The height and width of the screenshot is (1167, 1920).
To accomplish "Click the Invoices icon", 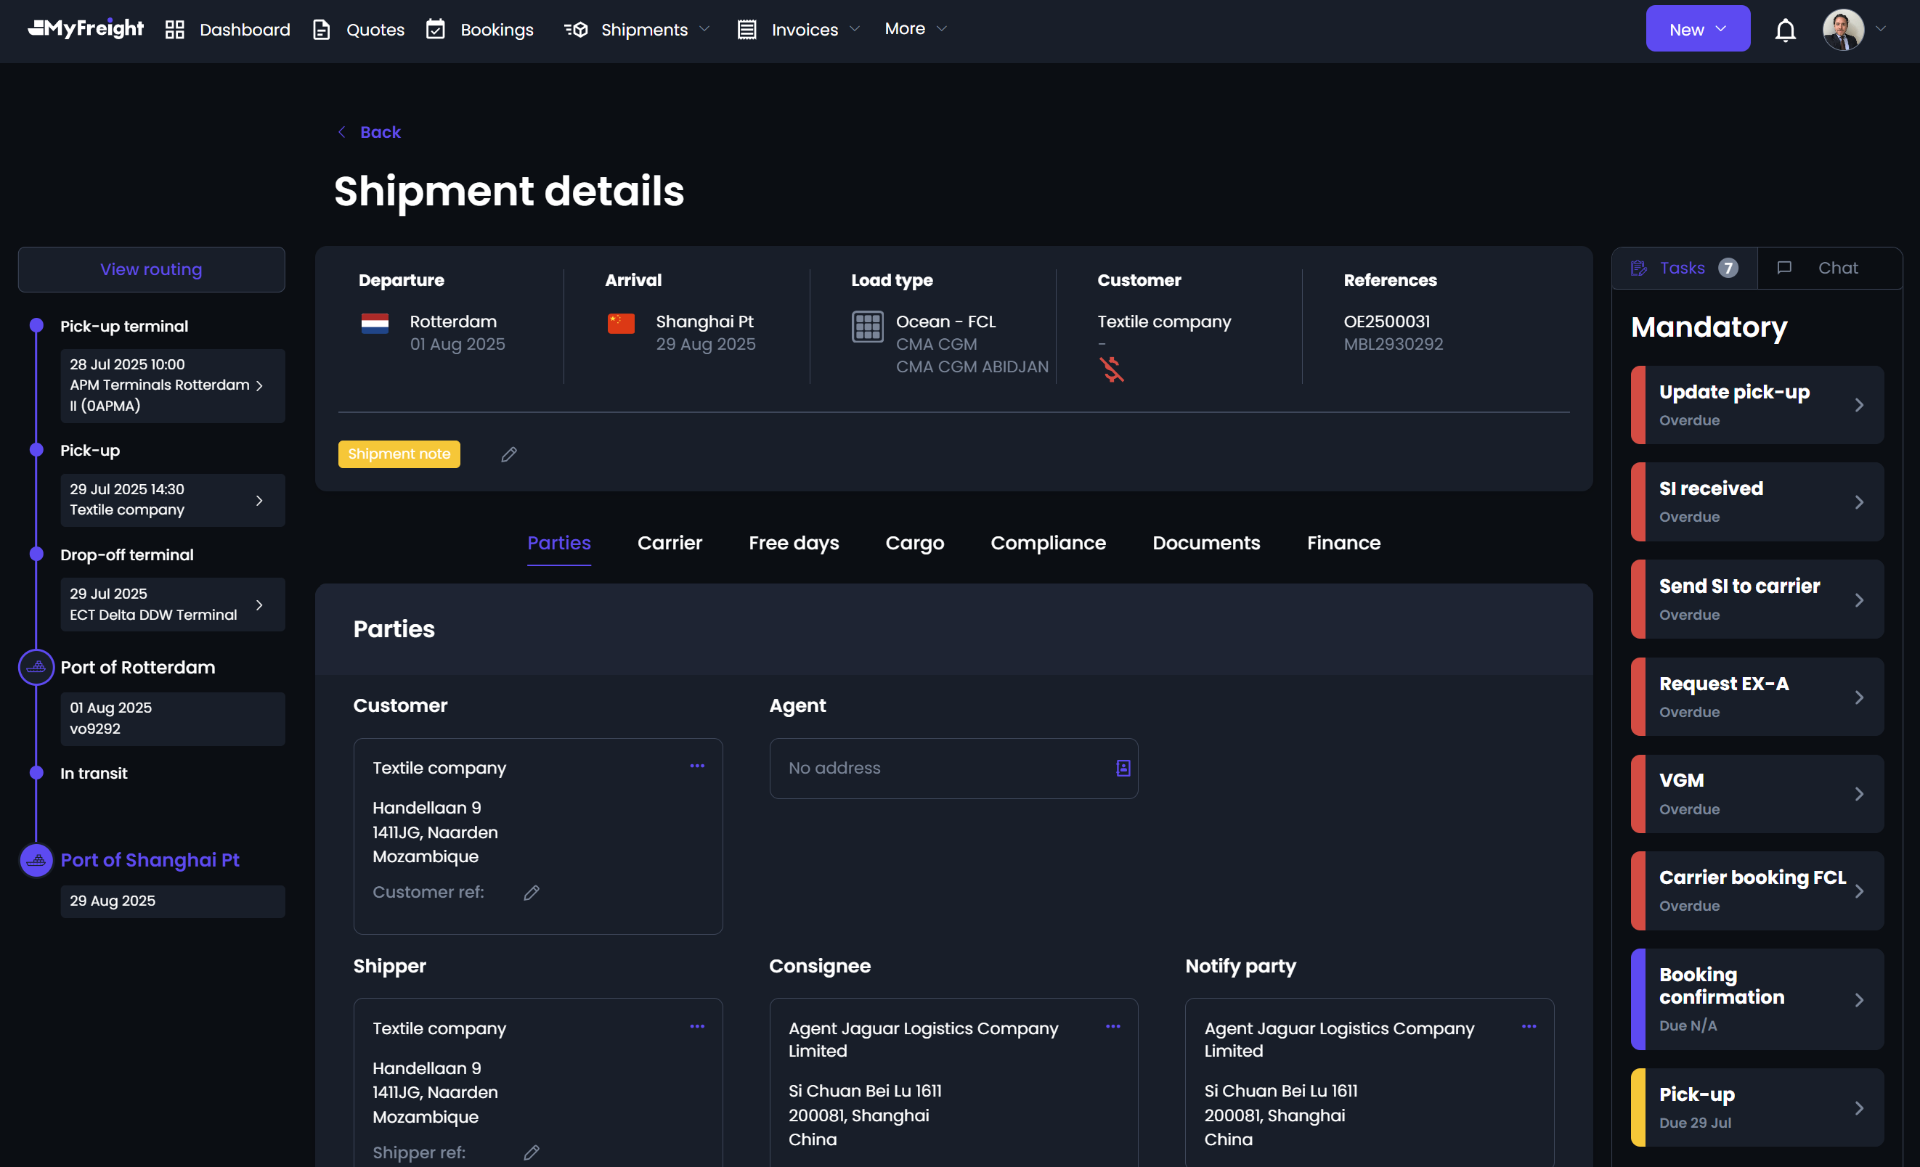I will click(x=746, y=29).
